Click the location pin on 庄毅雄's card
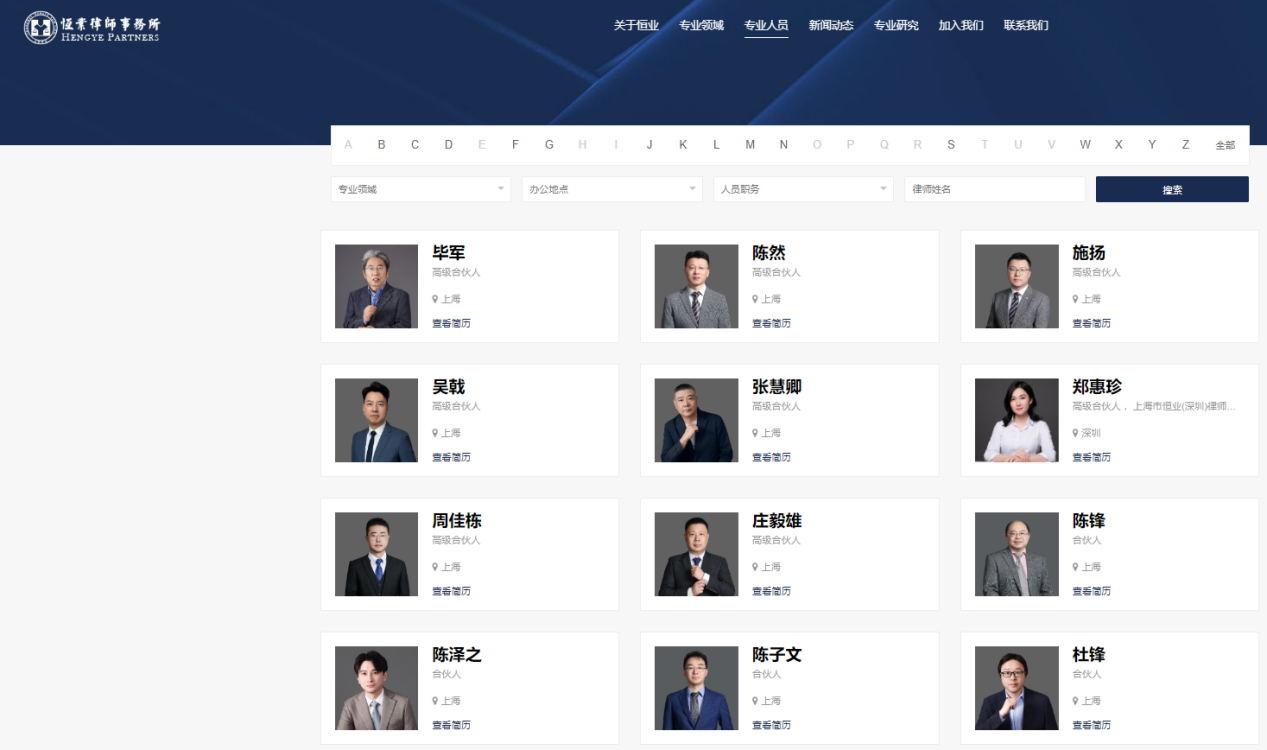Image resolution: width=1267 pixels, height=750 pixels. (757, 566)
